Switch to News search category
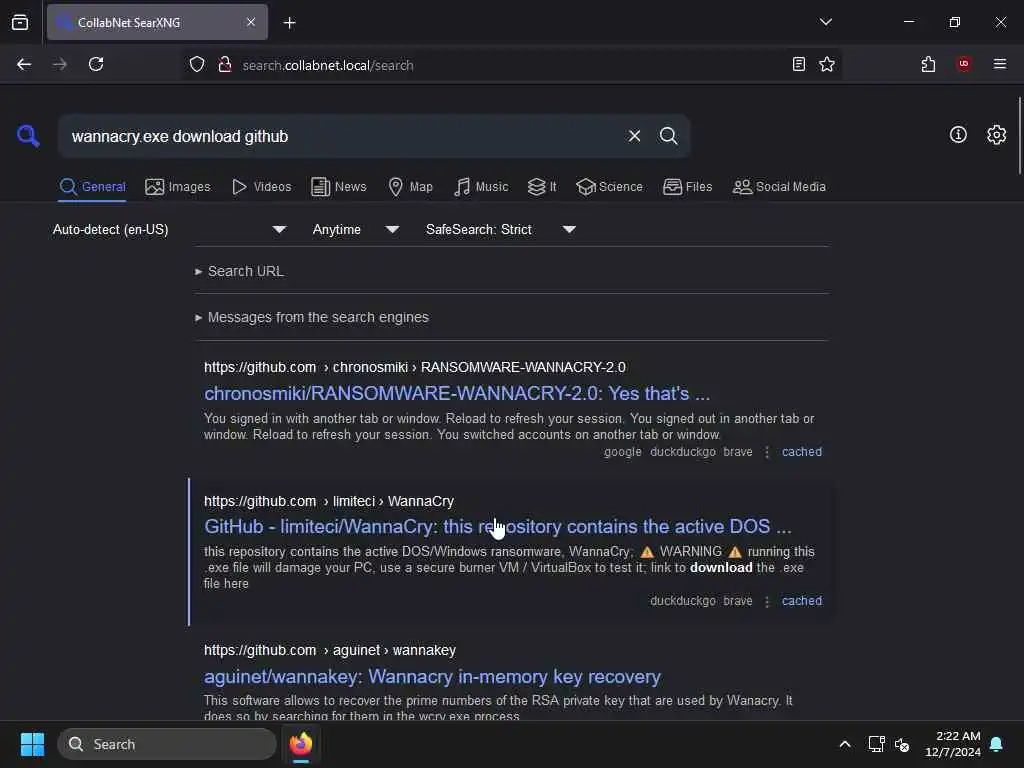Viewport: 1024px width, 768px height. pos(339,187)
